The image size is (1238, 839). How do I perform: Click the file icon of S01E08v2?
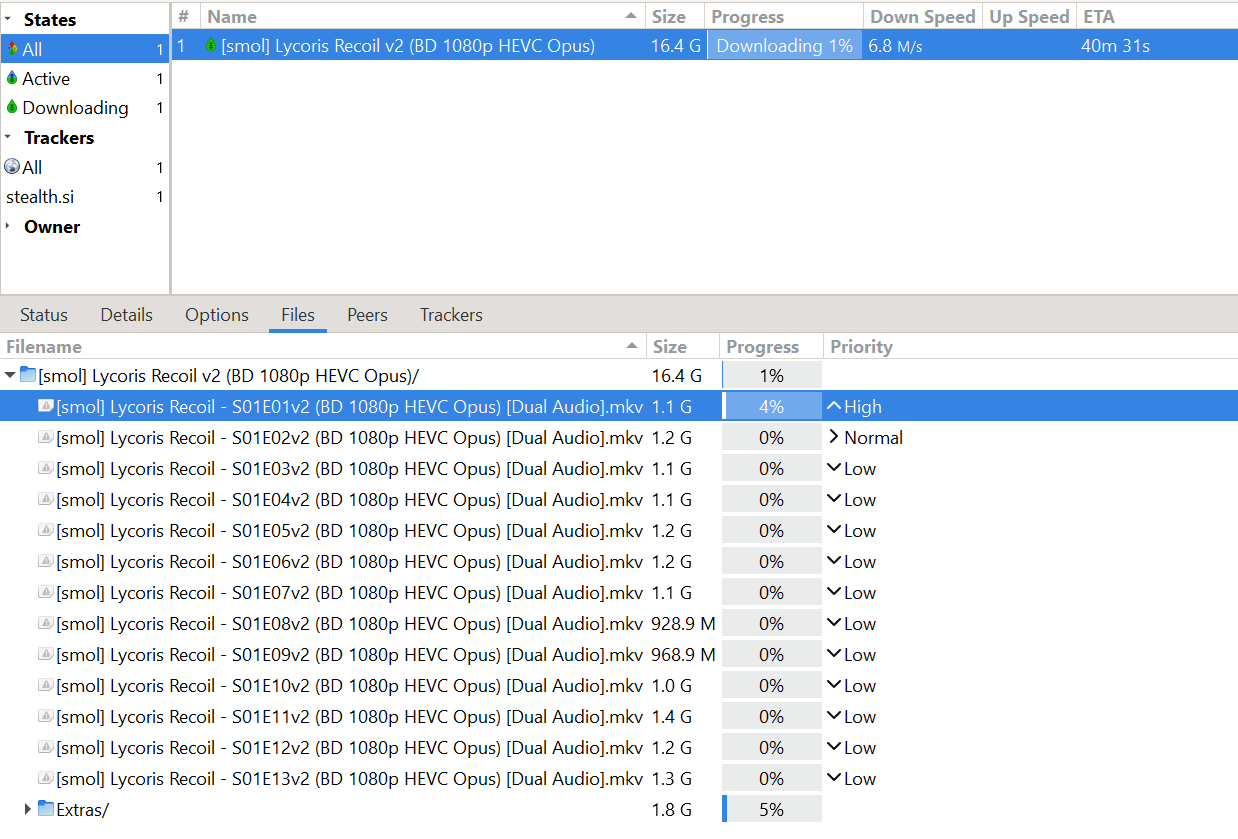click(45, 623)
